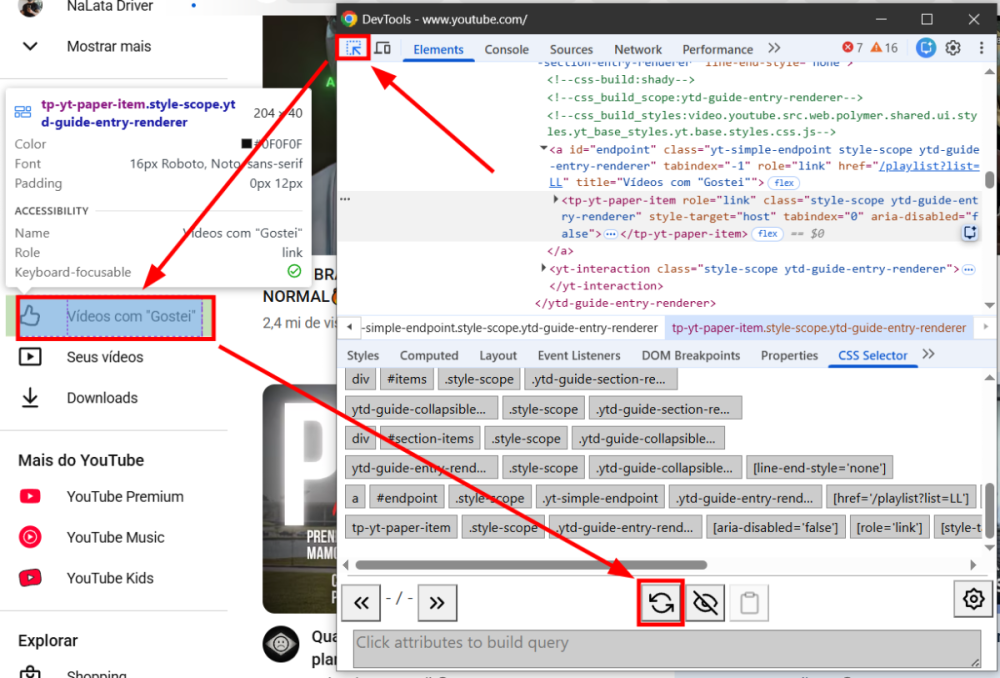This screenshot has width=1000, height=678.
Task: Toggle the device toolbar icon
Action: click(x=383, y=48)
